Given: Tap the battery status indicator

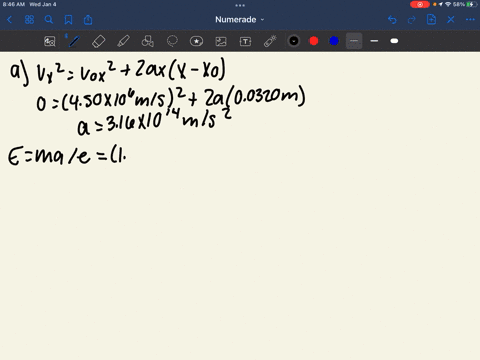Looking at the screenshot, I should (471, 5).
